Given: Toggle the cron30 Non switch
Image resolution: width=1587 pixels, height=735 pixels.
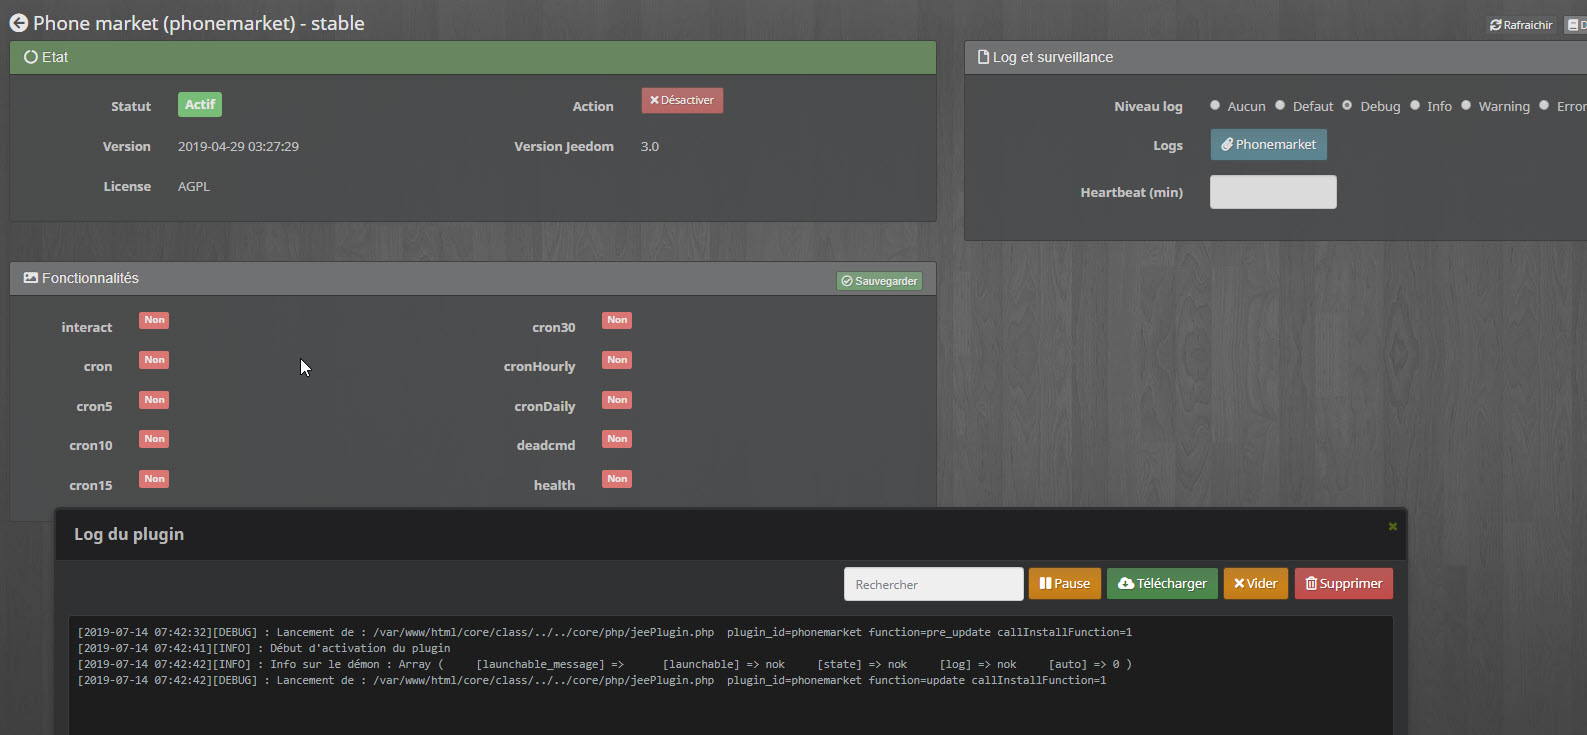Looking at the screenshot, I should (617, 320).
